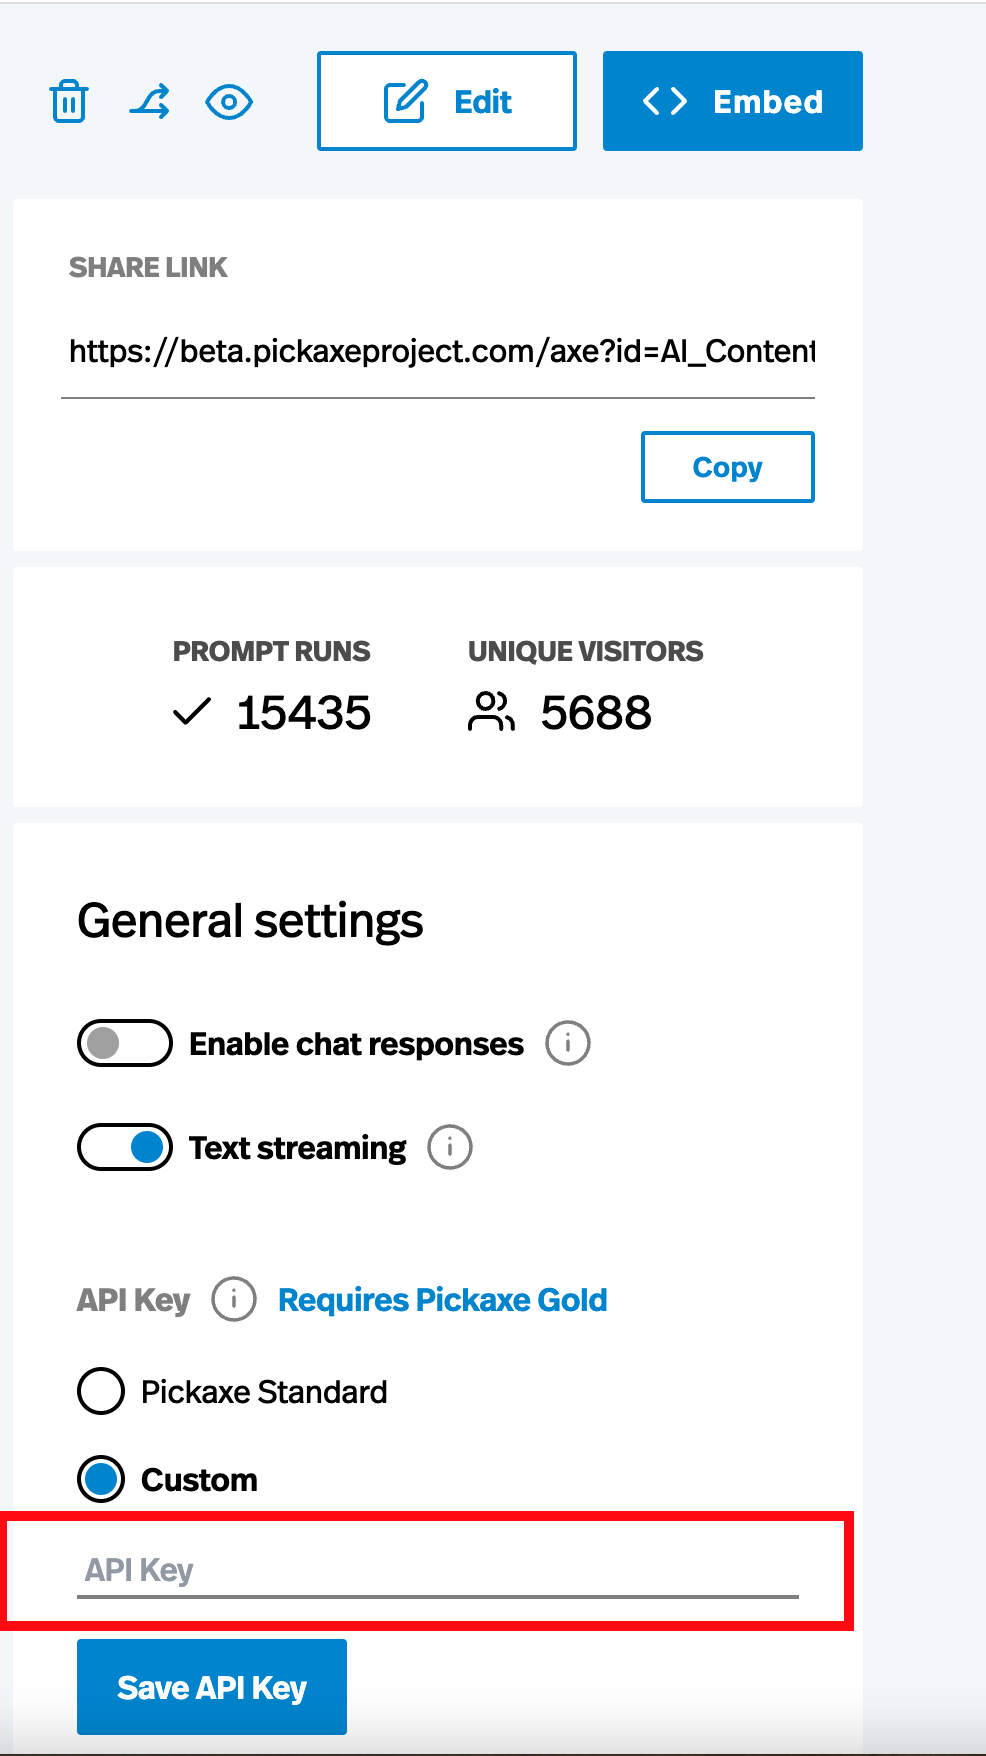Click the prompt runs checkmark icon
986x1756 pixels.
coord(192,712)
